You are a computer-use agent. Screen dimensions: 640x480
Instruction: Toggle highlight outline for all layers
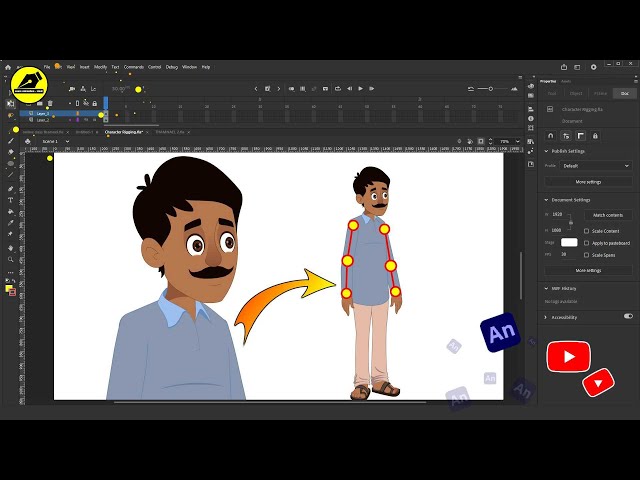tap(78, 104)
